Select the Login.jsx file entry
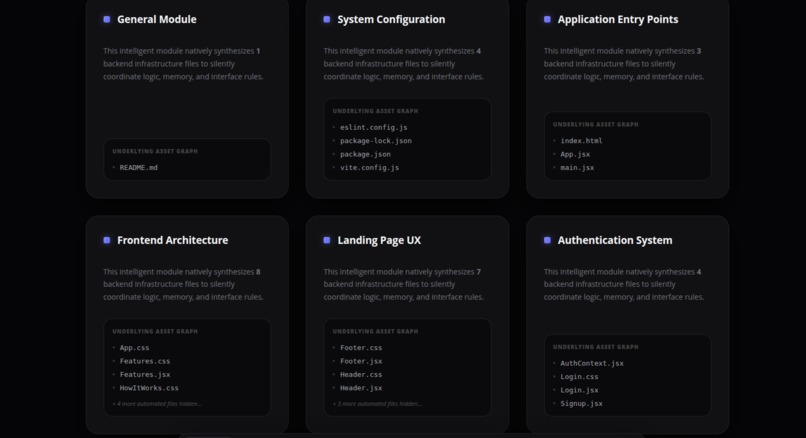Image resolution: width=806 pixels, height=438 pixels. 579,390
